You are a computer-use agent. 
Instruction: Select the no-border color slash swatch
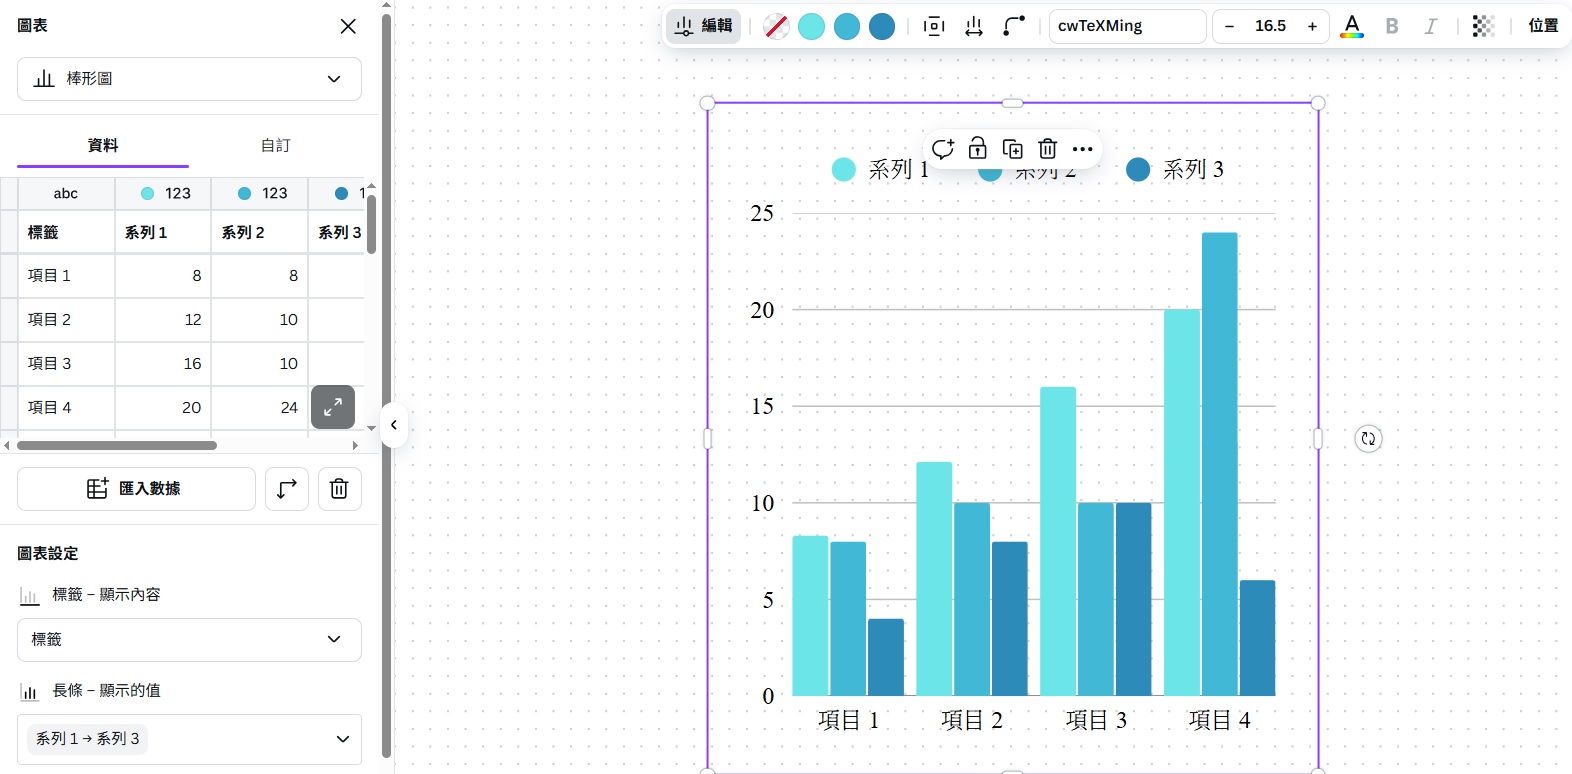[x=776, y=26]
